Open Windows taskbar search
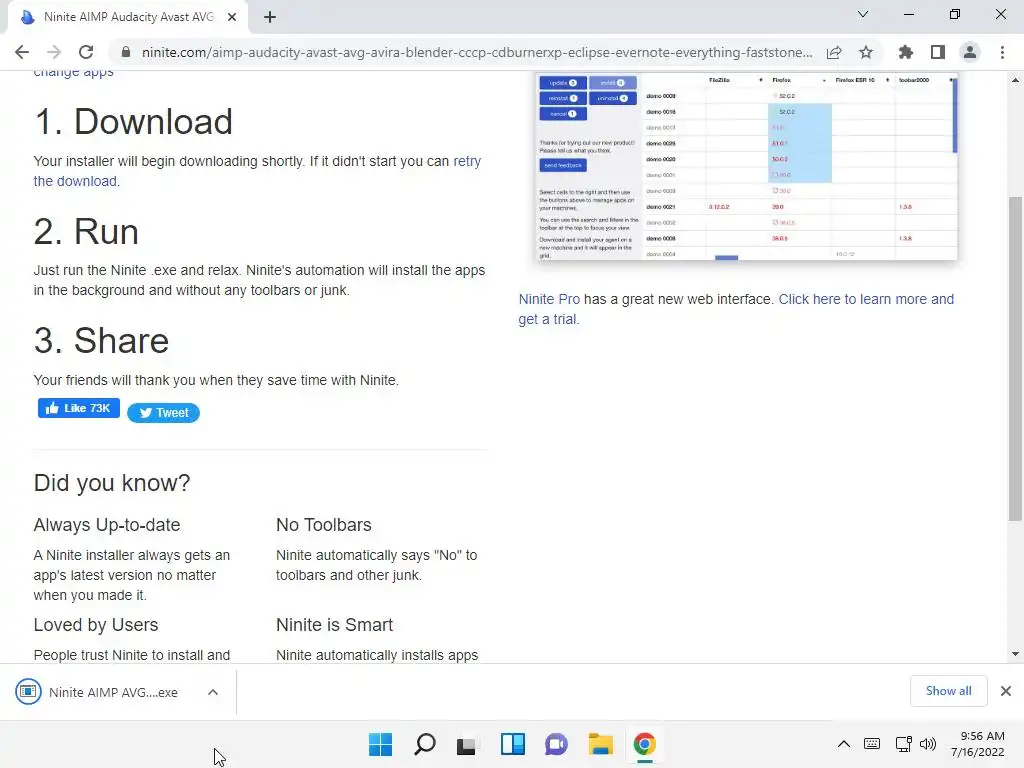The image size is (1024, 768). pos(425,744)
